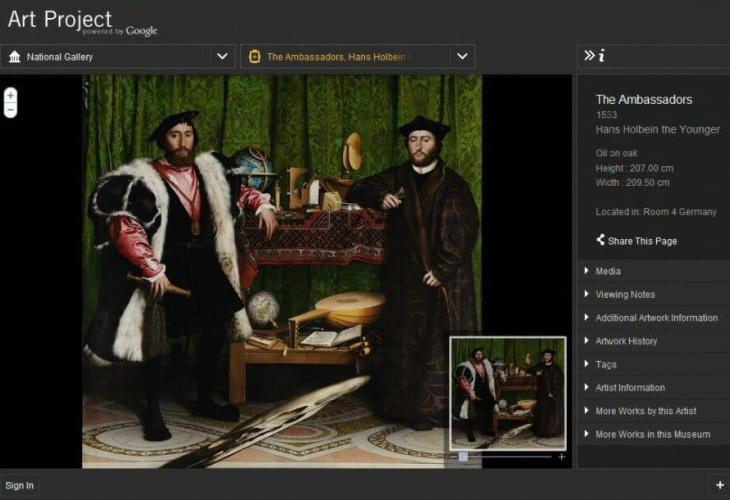Click plus icon in bottom-right corner
This screenshot has width=730, height=500.
(x=720, y=485)
